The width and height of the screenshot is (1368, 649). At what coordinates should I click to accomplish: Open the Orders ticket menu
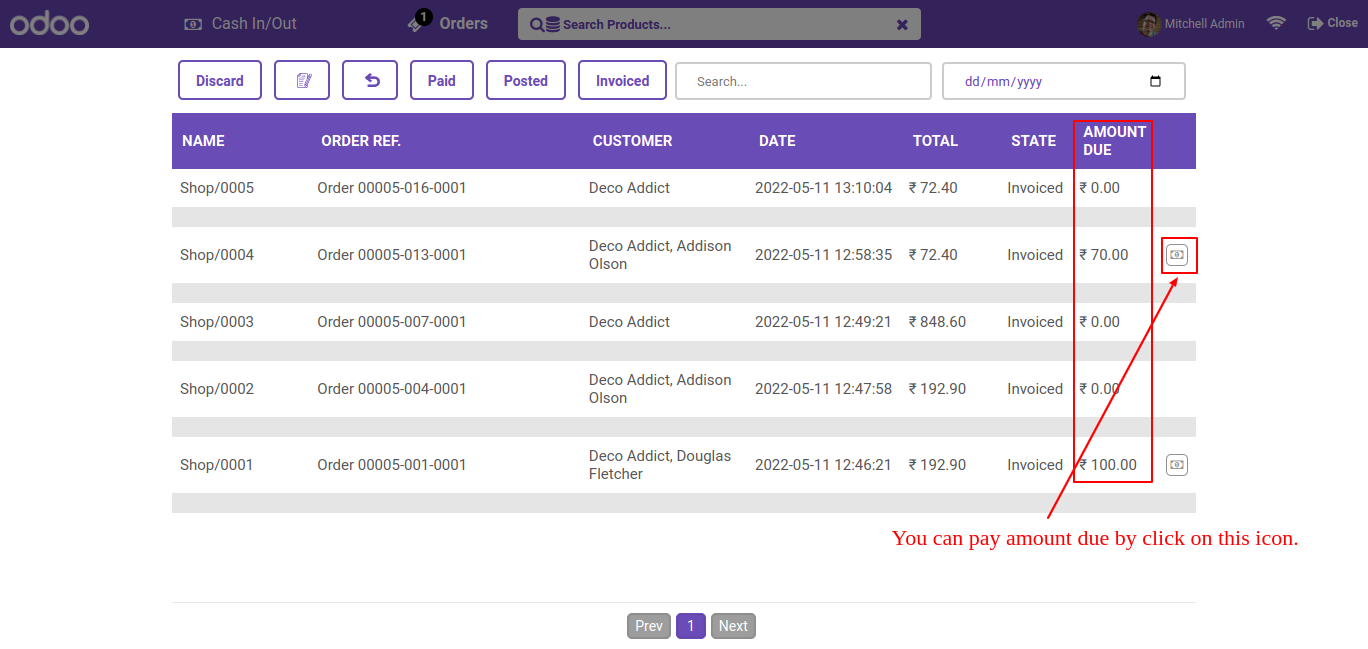coord(448,24)
